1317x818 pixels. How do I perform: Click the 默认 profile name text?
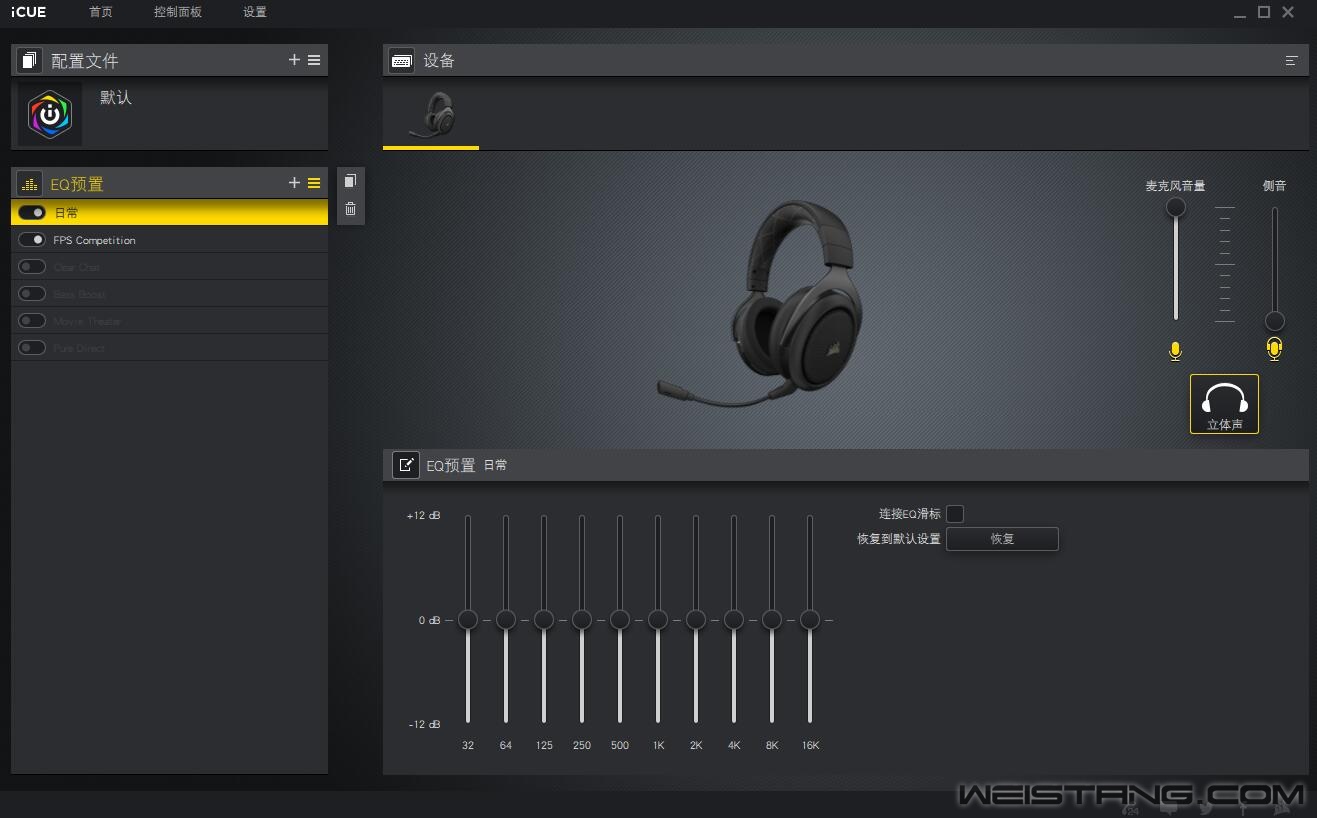116,98
